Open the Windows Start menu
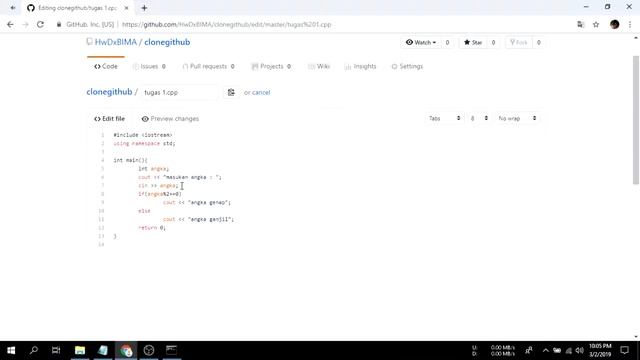640x360 pixels. [11, 350]
